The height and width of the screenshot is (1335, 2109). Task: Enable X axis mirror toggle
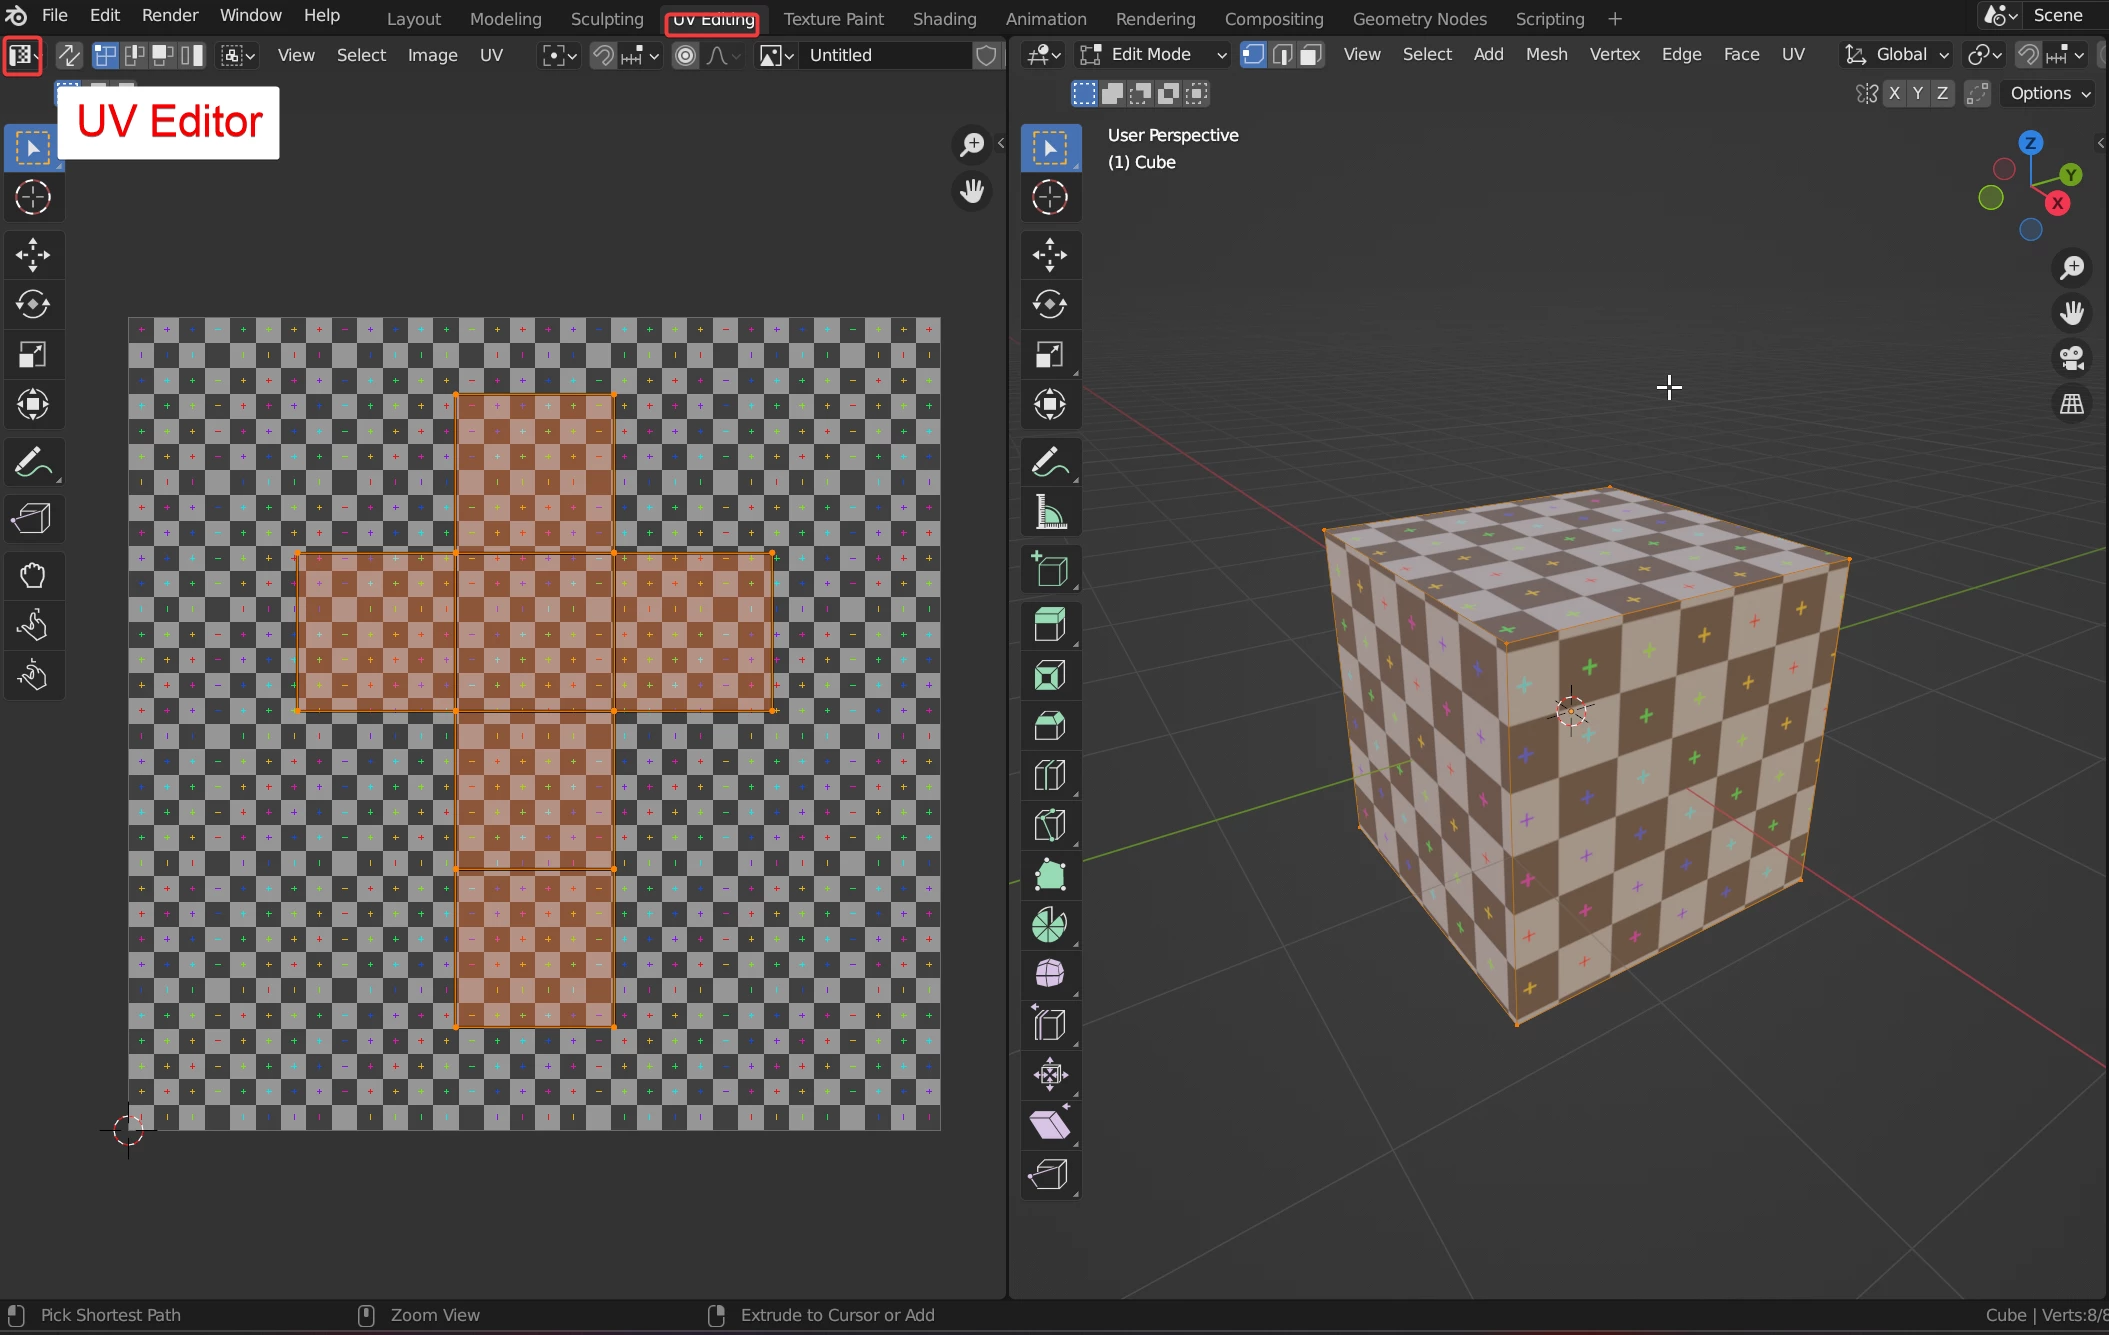tap(1894, 93)
